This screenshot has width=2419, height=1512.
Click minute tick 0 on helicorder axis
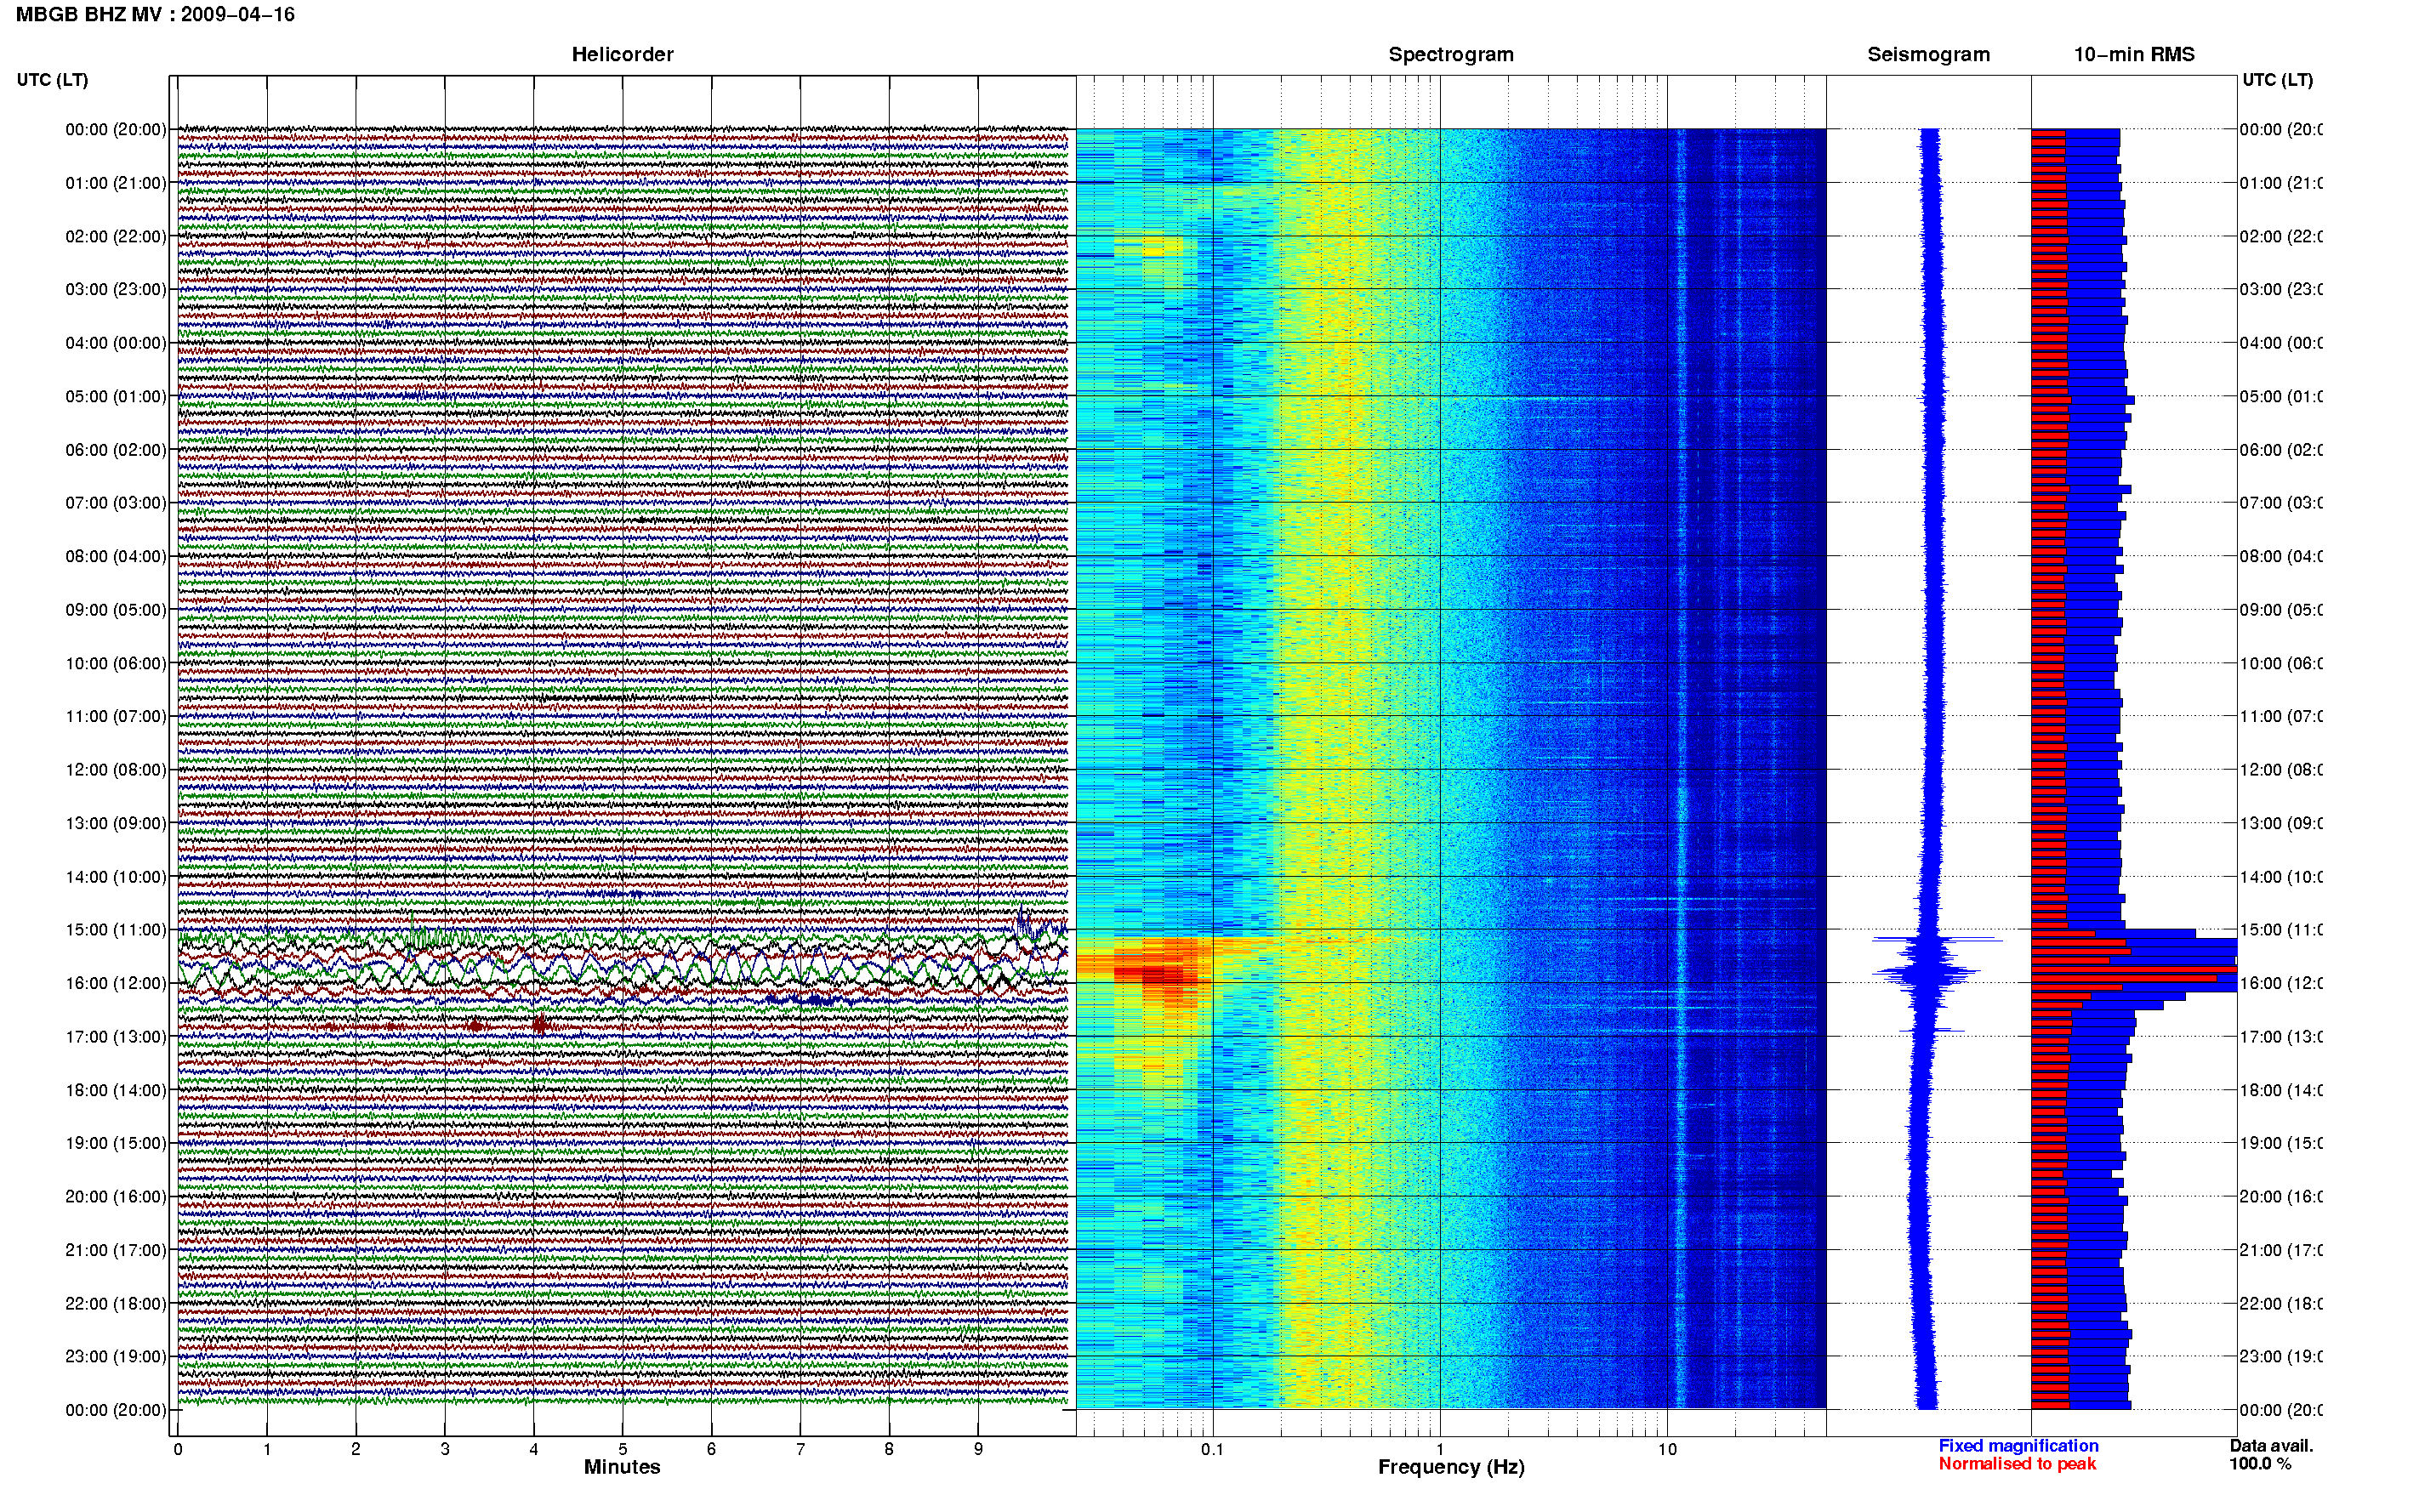(x=178, y=1449)
